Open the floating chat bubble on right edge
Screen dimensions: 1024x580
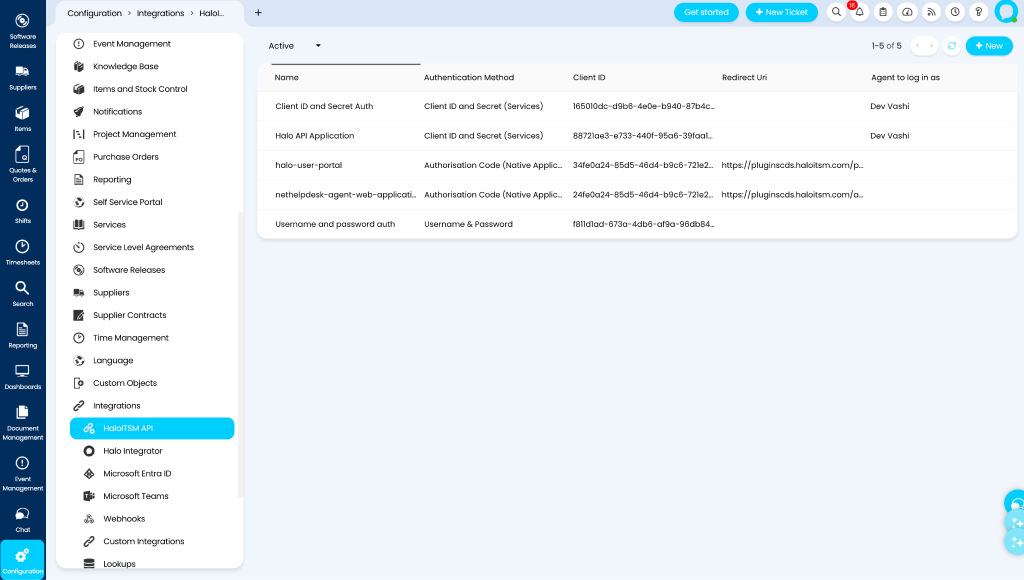point(1015,503)
